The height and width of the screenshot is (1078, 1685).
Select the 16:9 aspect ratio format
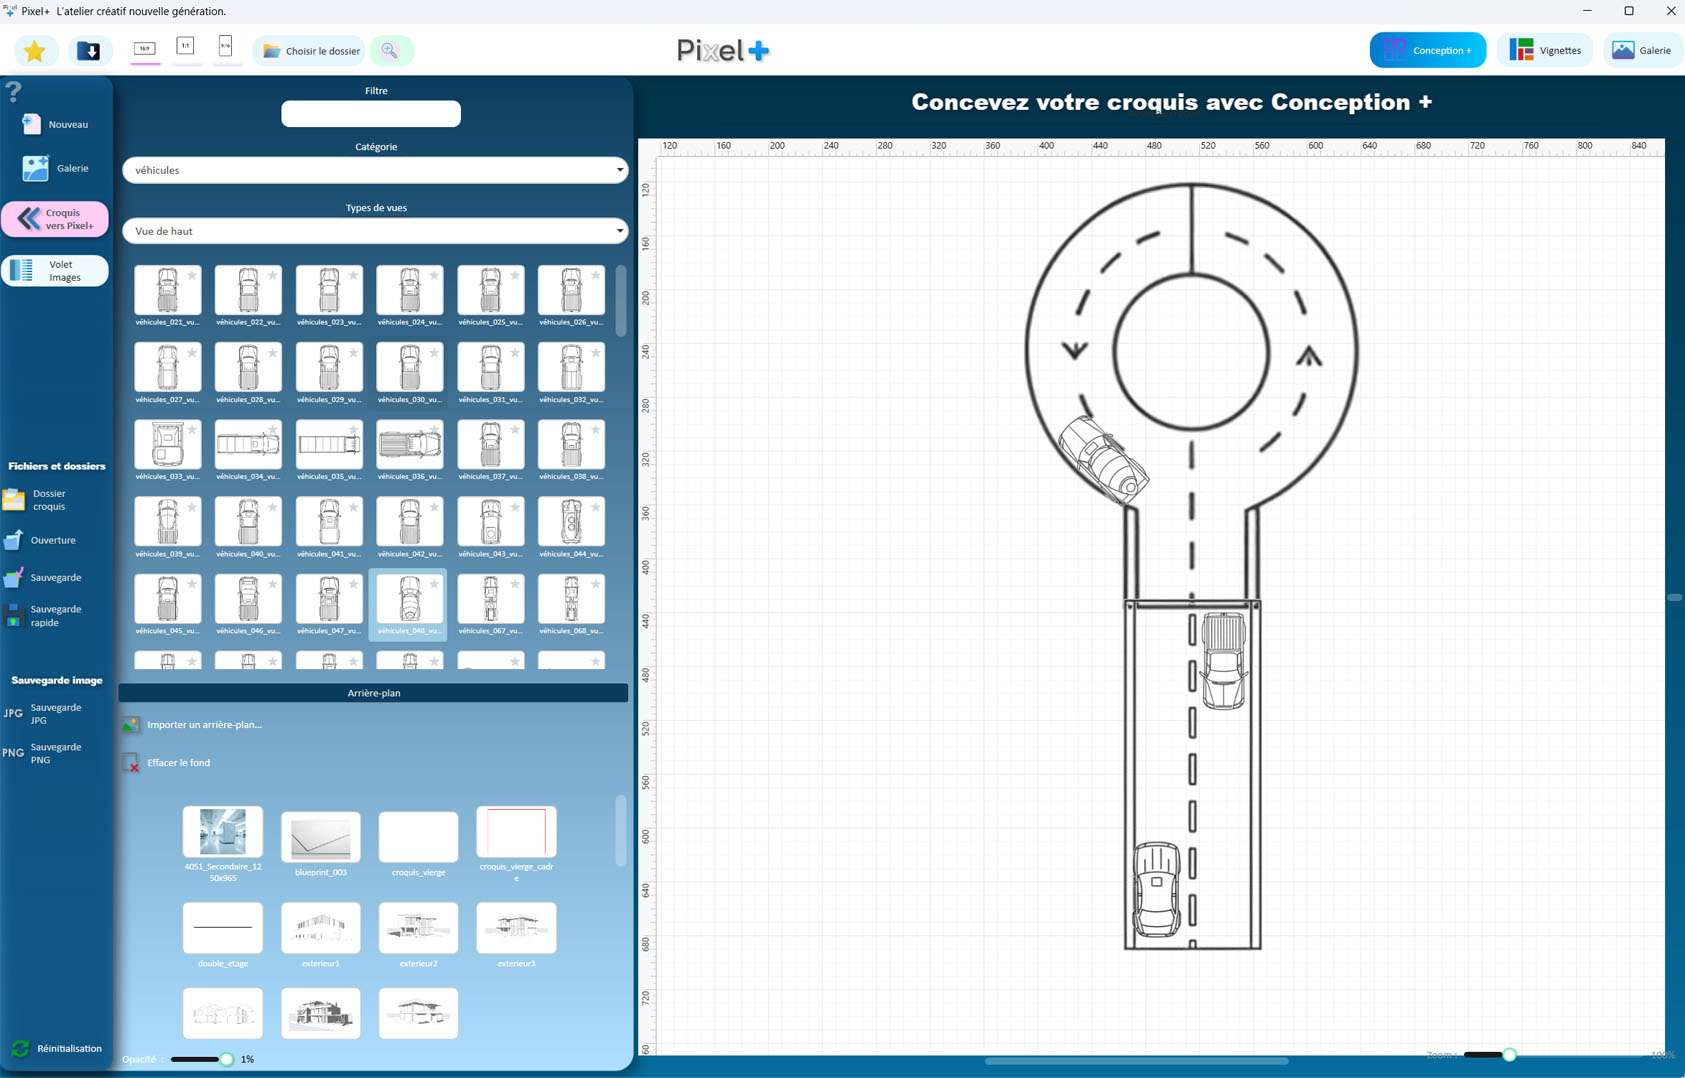(145, 48)
